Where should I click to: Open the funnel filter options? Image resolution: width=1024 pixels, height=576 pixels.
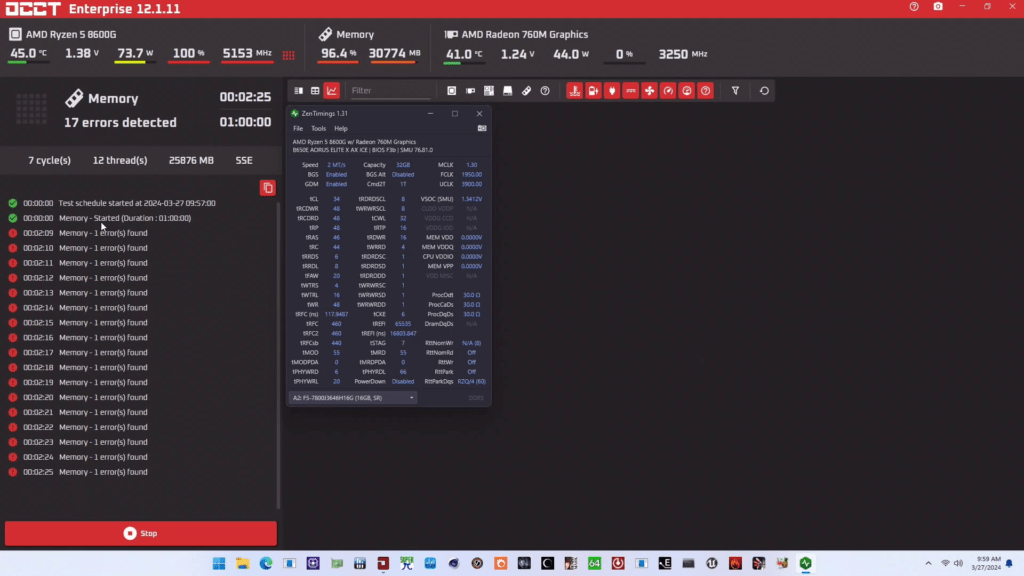coord(735,91)
